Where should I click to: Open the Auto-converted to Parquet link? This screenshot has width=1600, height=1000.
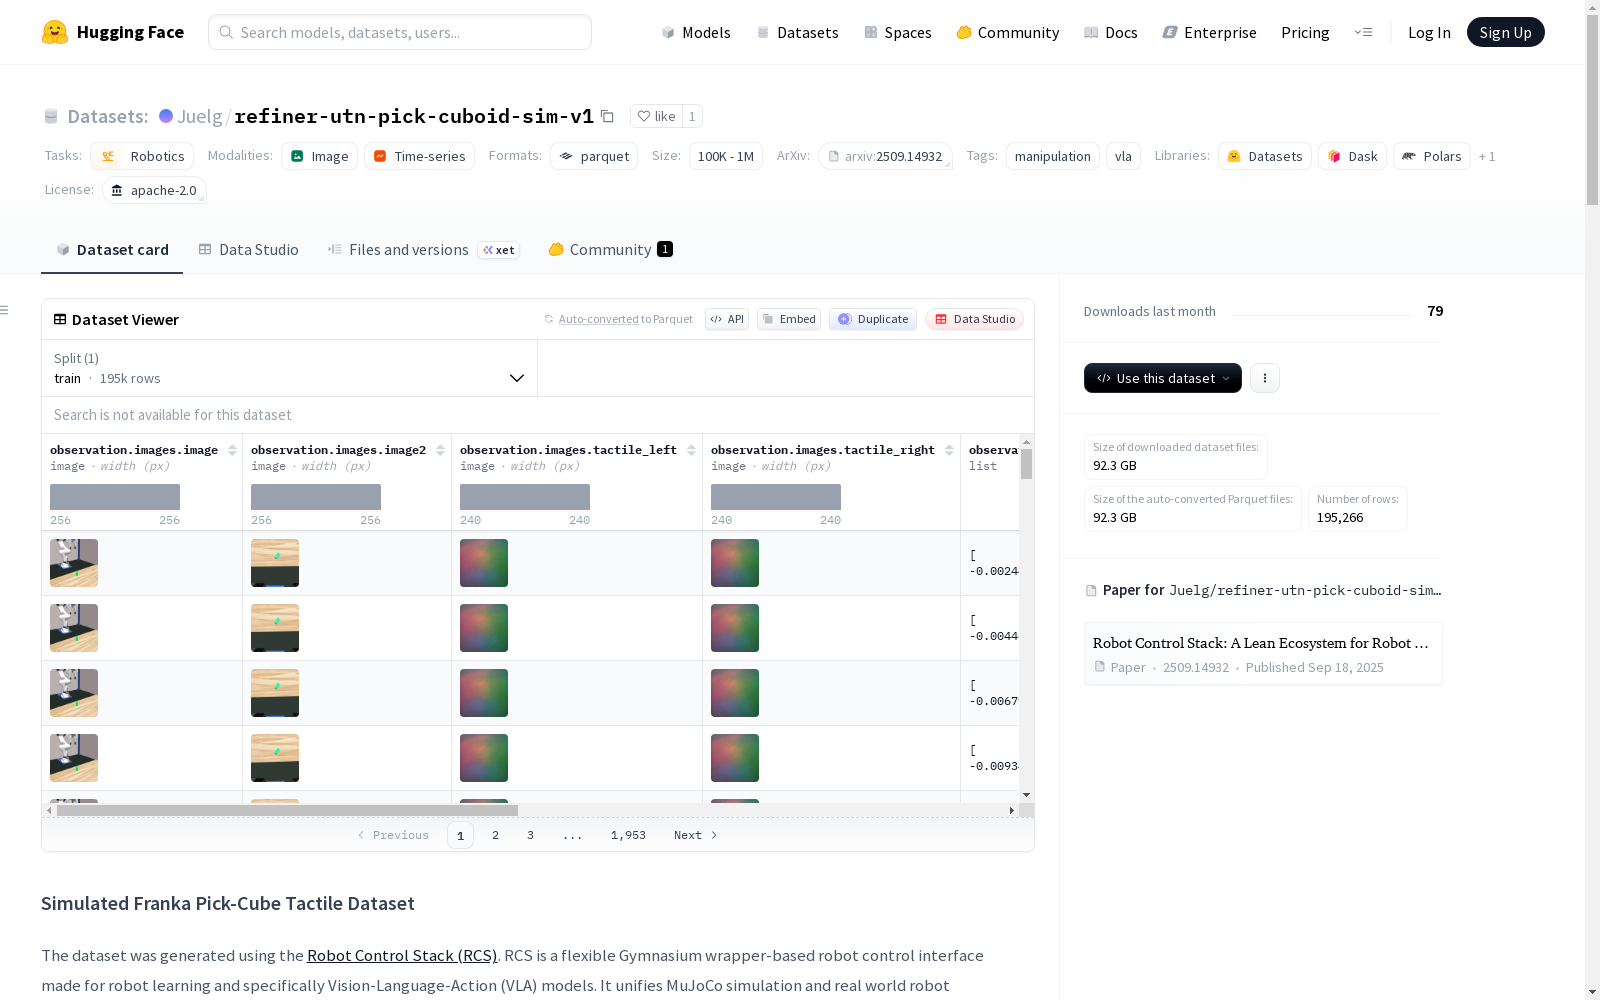[x=618, y=319]
